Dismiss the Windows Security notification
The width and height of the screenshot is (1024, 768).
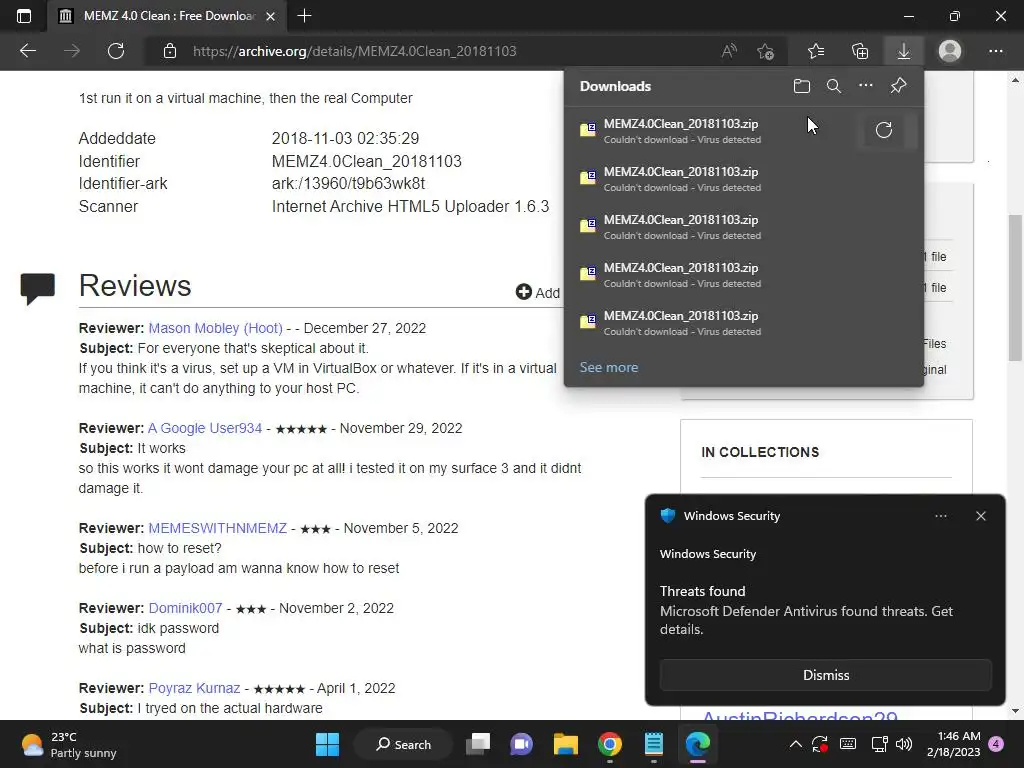point(825,675)
